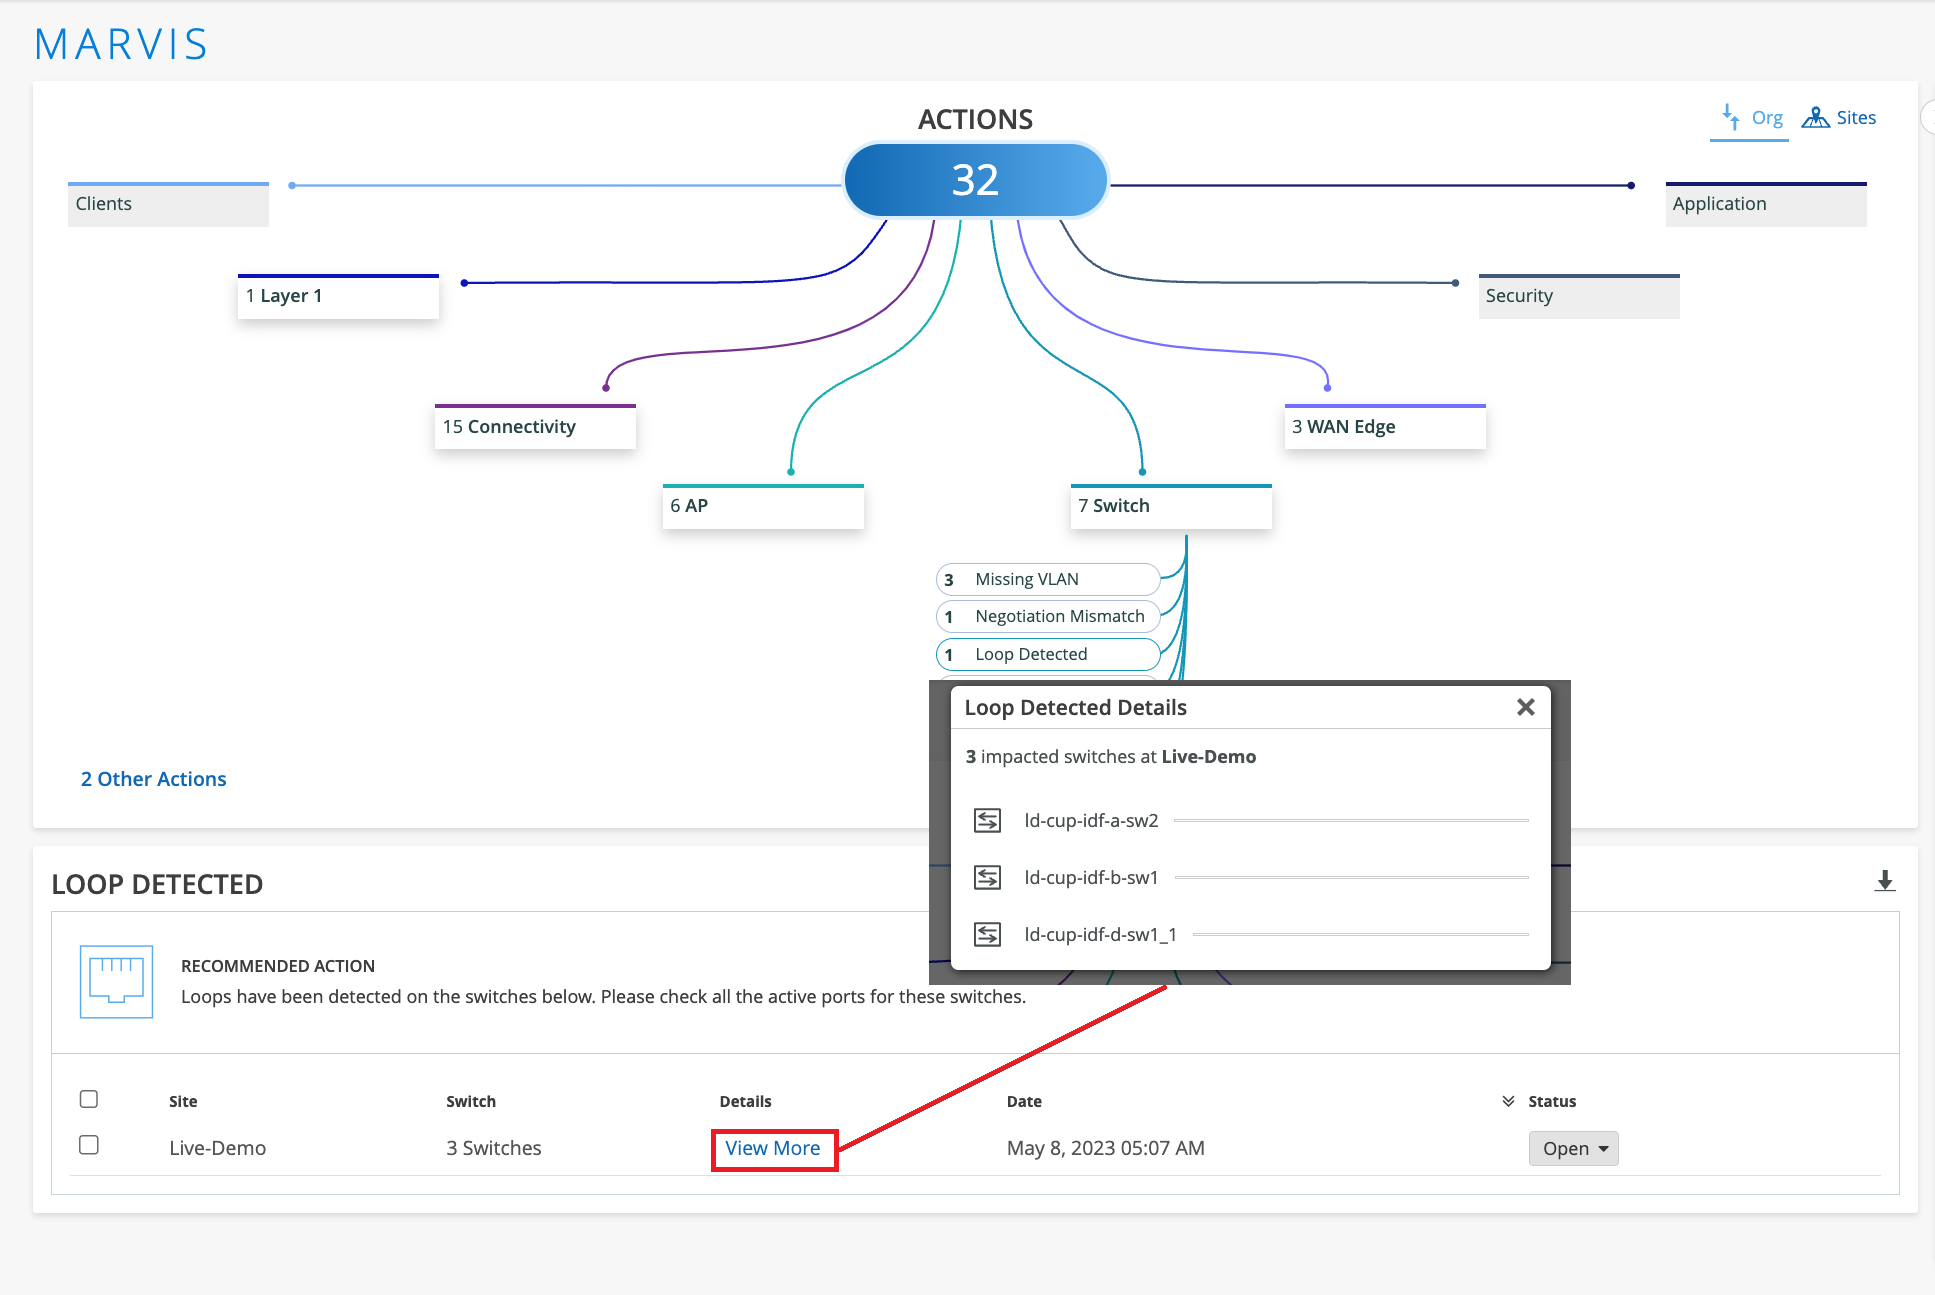The image size is (1935, 1295).
Task: Open the 2 Other Actions link
Action: 154,779
